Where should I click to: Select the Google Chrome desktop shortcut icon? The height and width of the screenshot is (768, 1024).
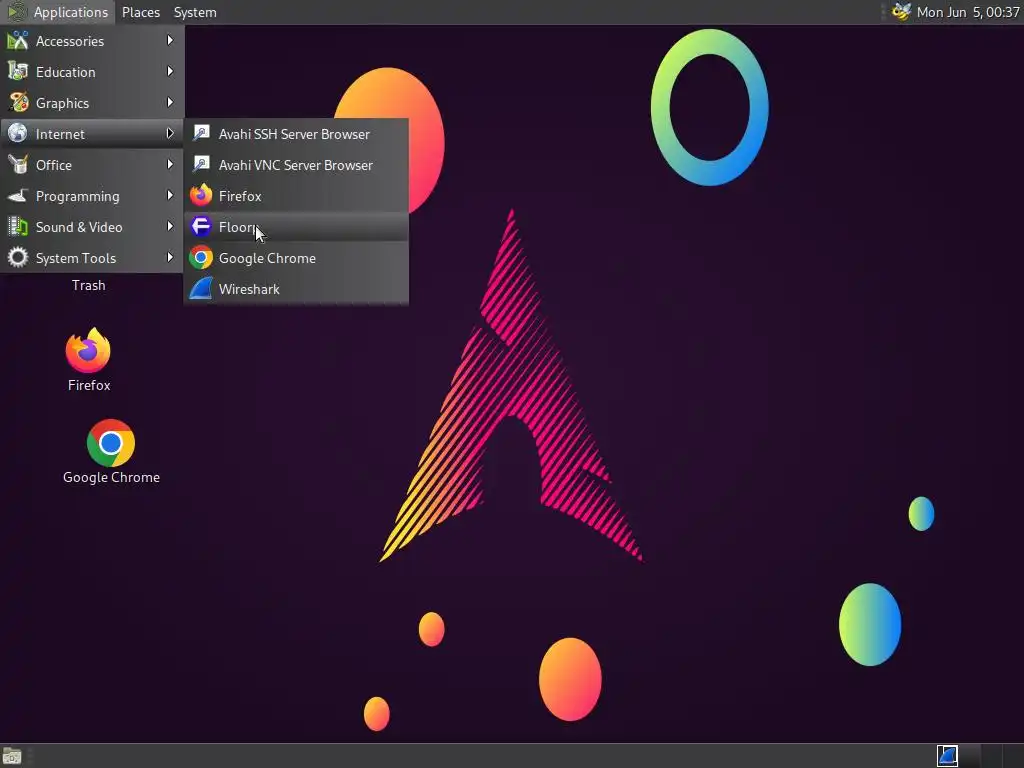click(x=111, y=443)
